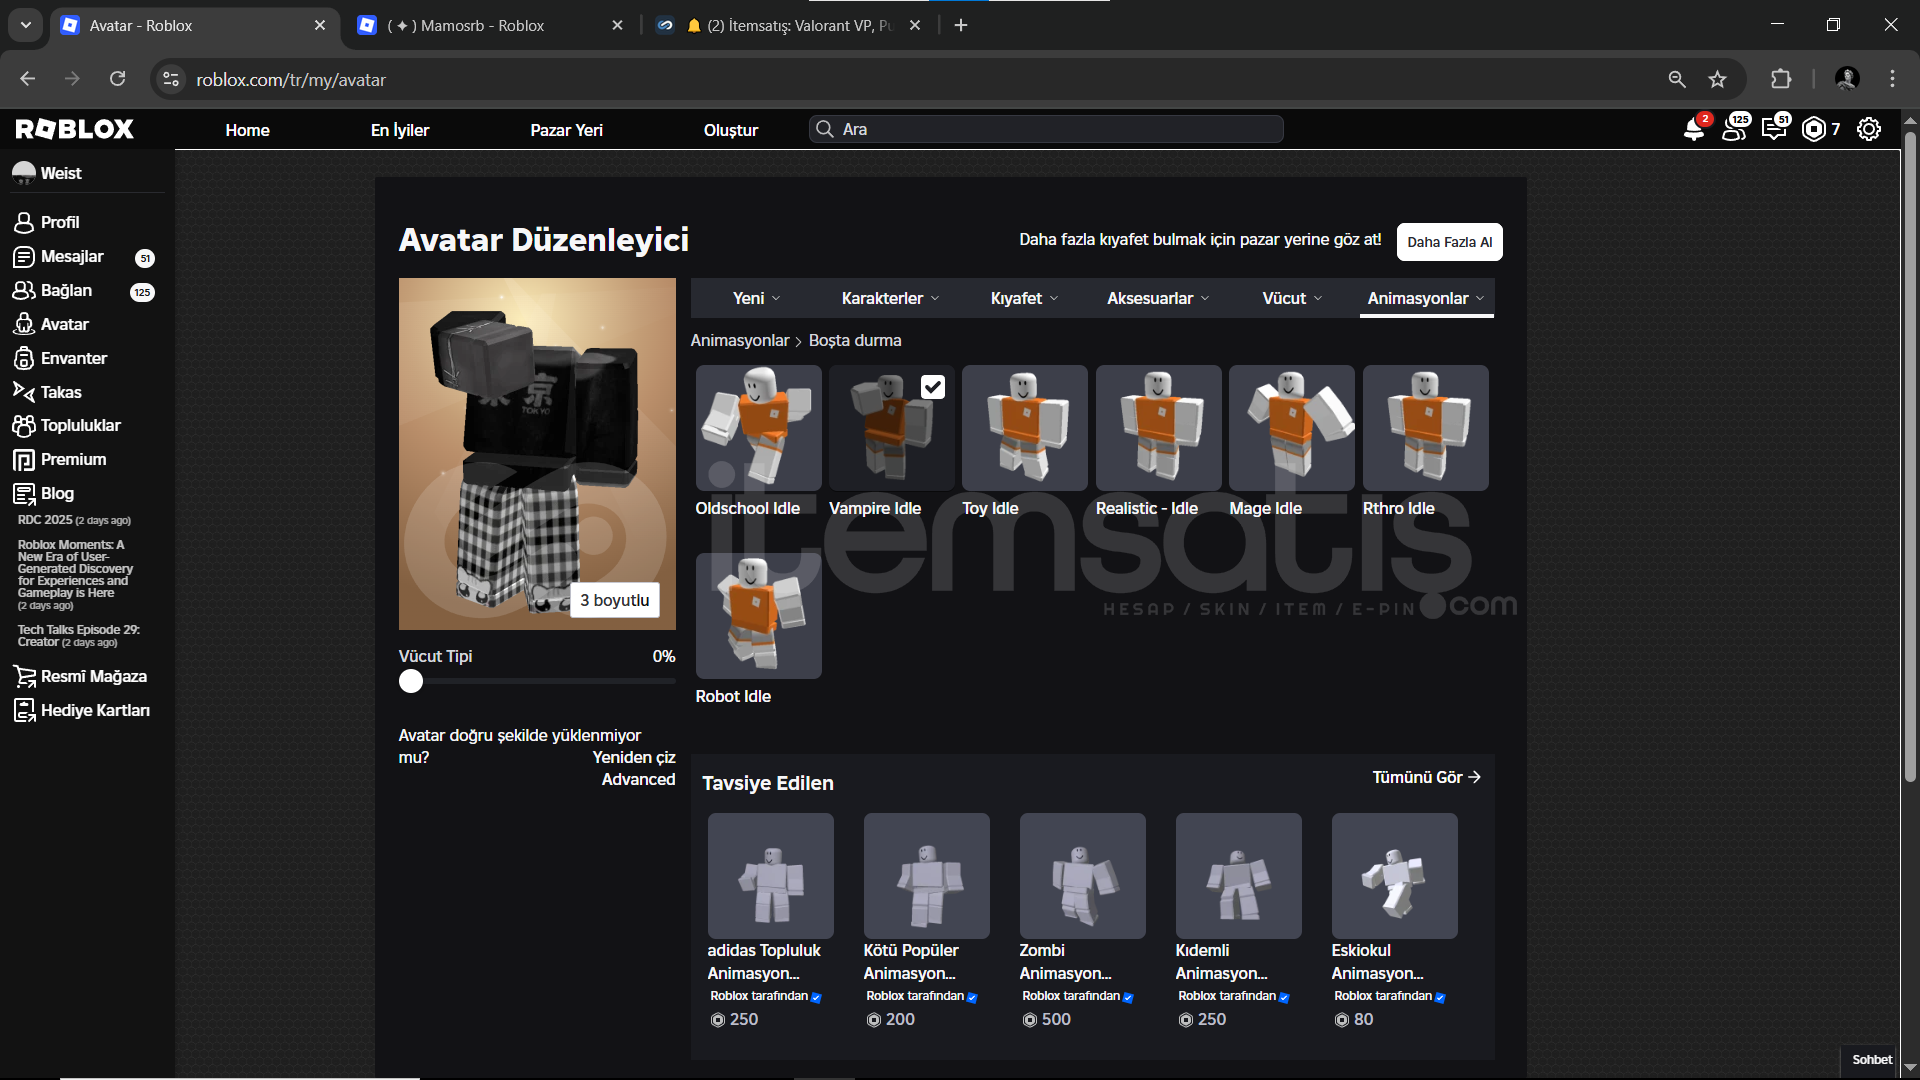Click the Daha Fazla Al button

pyautogui.click(x=1449, y=242)
